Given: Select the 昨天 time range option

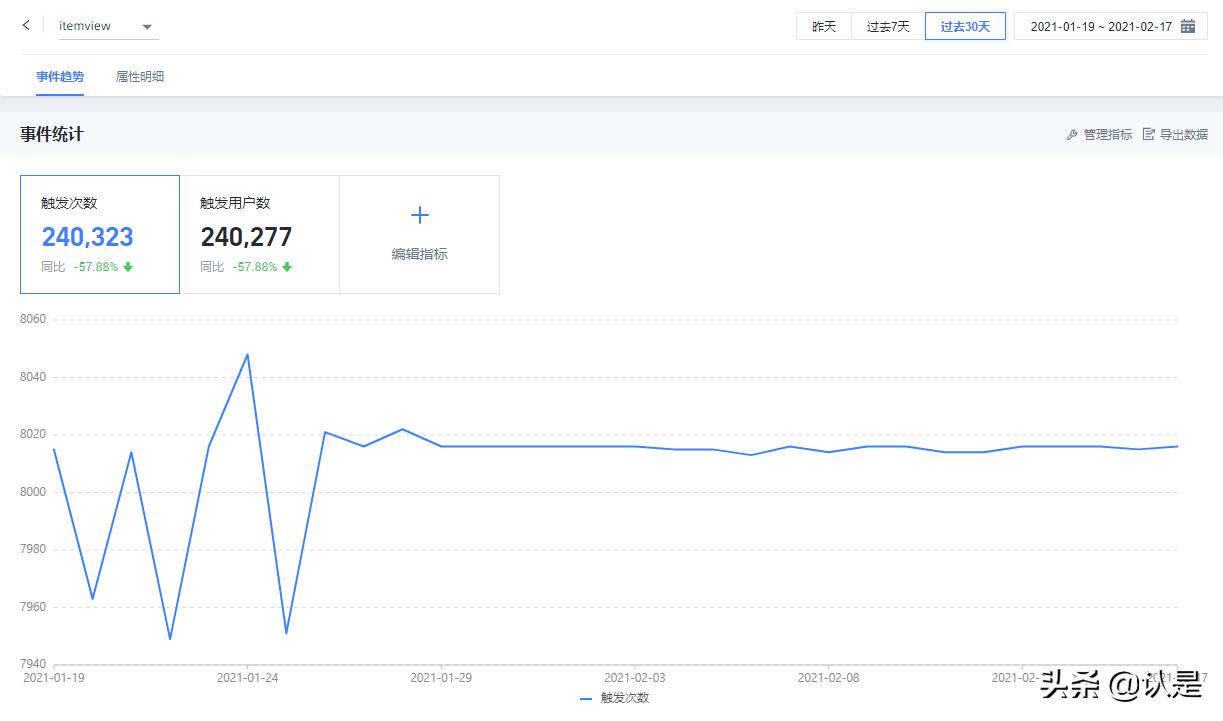Looking at the screenshot, I should [823, 25].
